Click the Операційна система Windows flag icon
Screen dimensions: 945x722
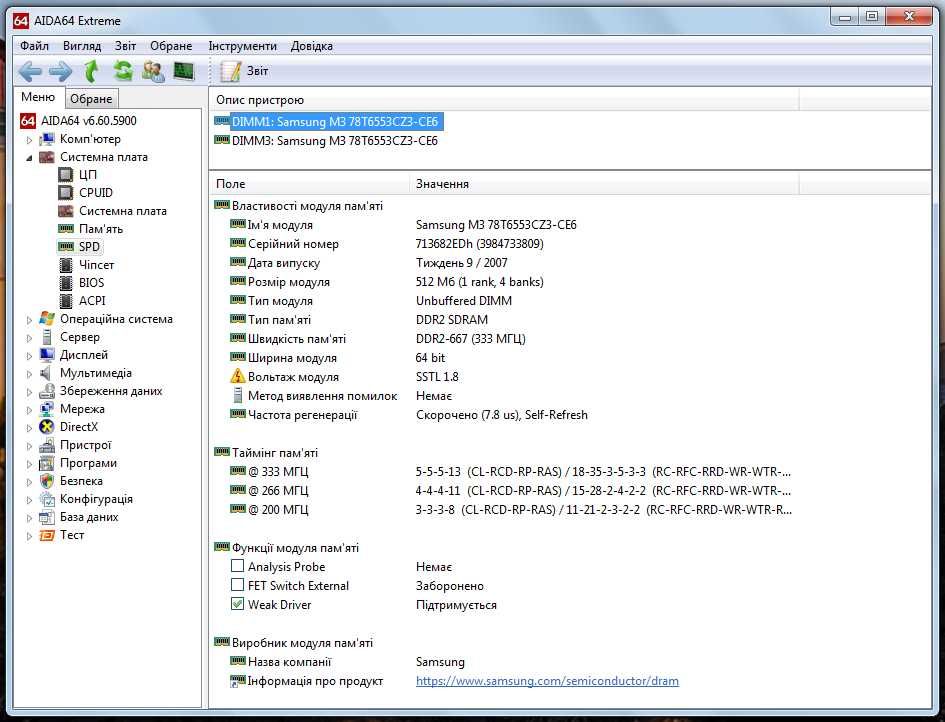(x=47, y=319)
